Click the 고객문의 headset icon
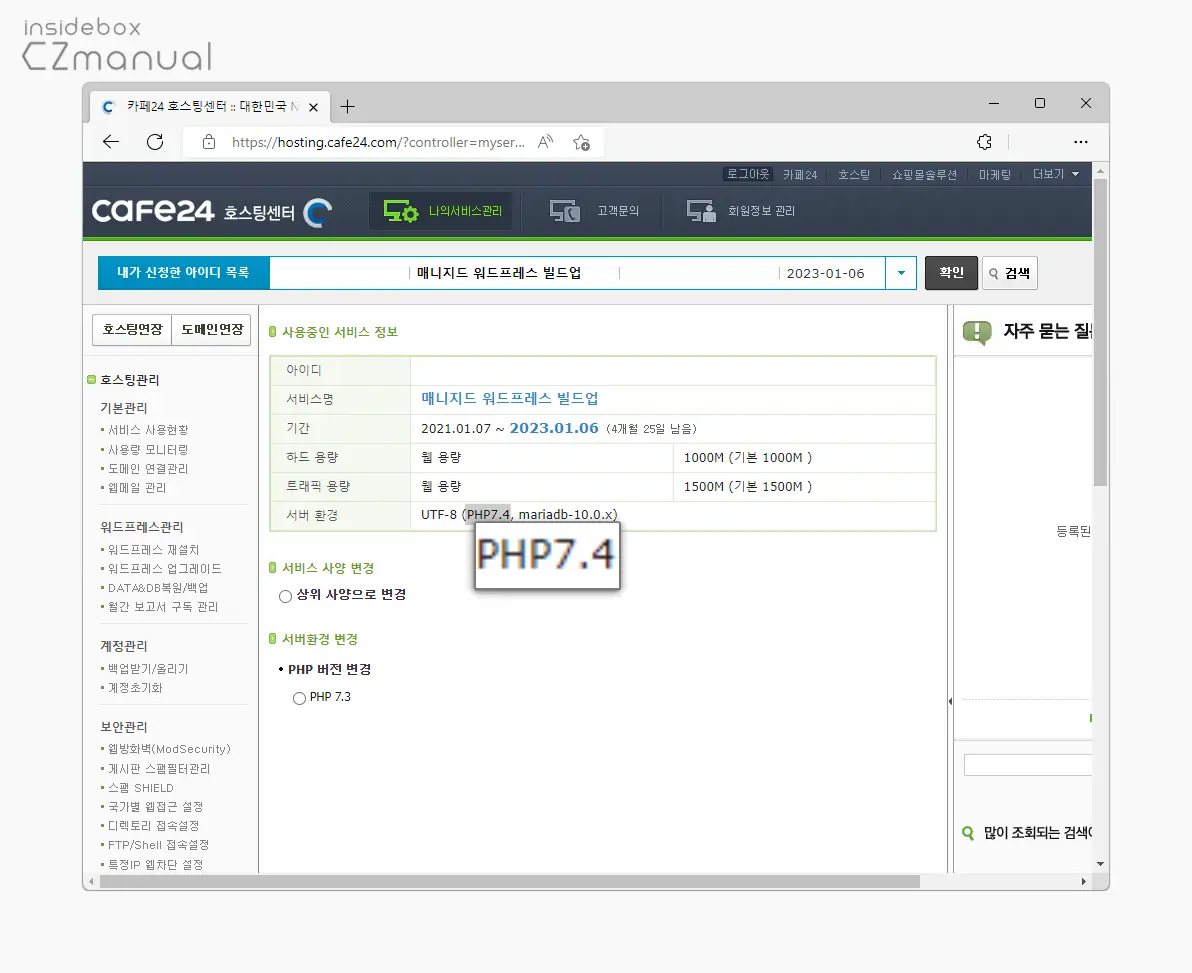The image size is (1192, 973). pos(565,211)
